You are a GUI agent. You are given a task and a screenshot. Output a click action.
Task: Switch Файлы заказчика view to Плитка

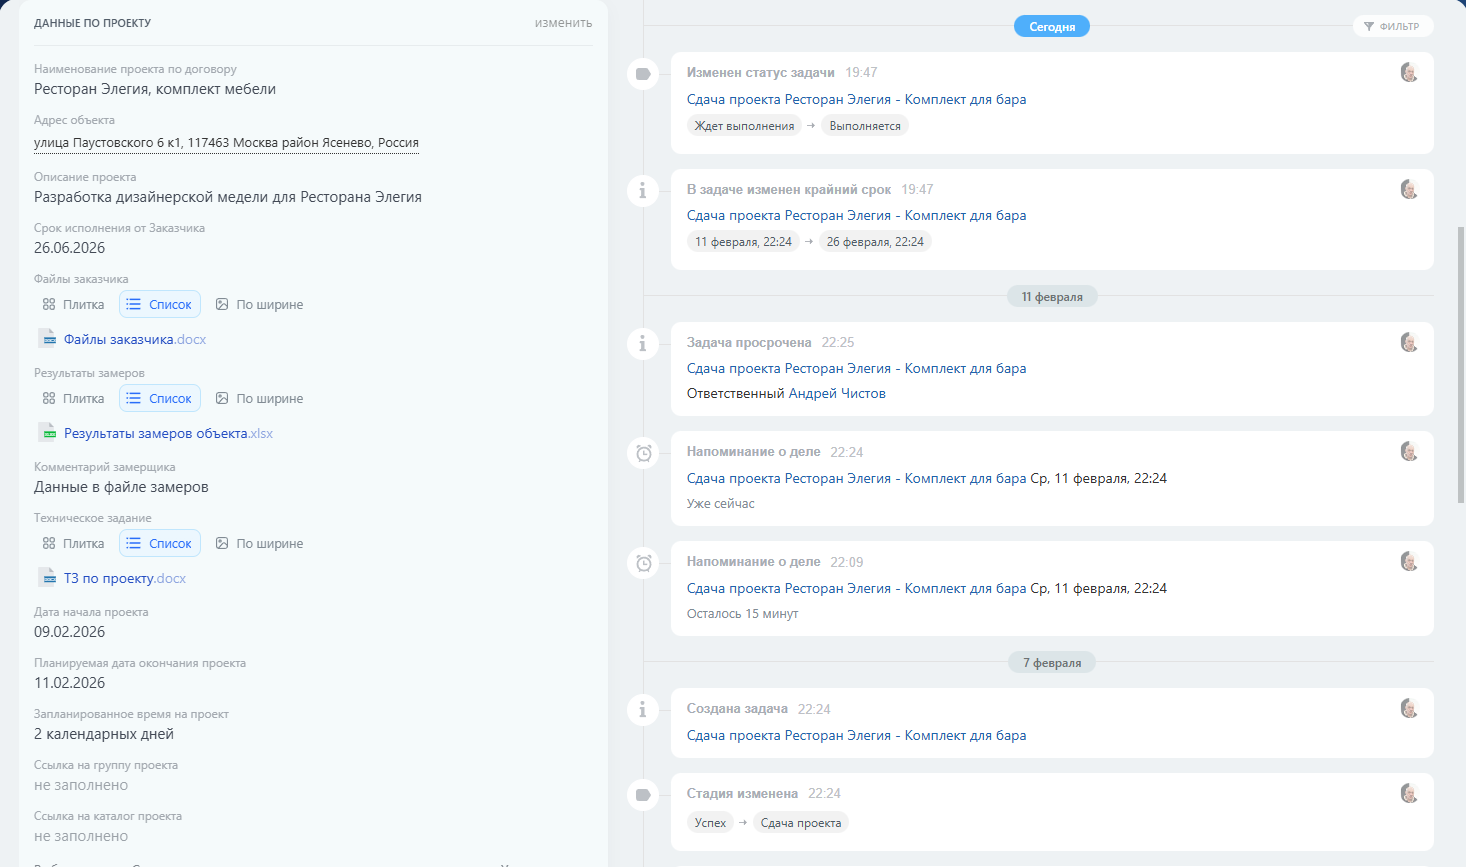[73, 305]
